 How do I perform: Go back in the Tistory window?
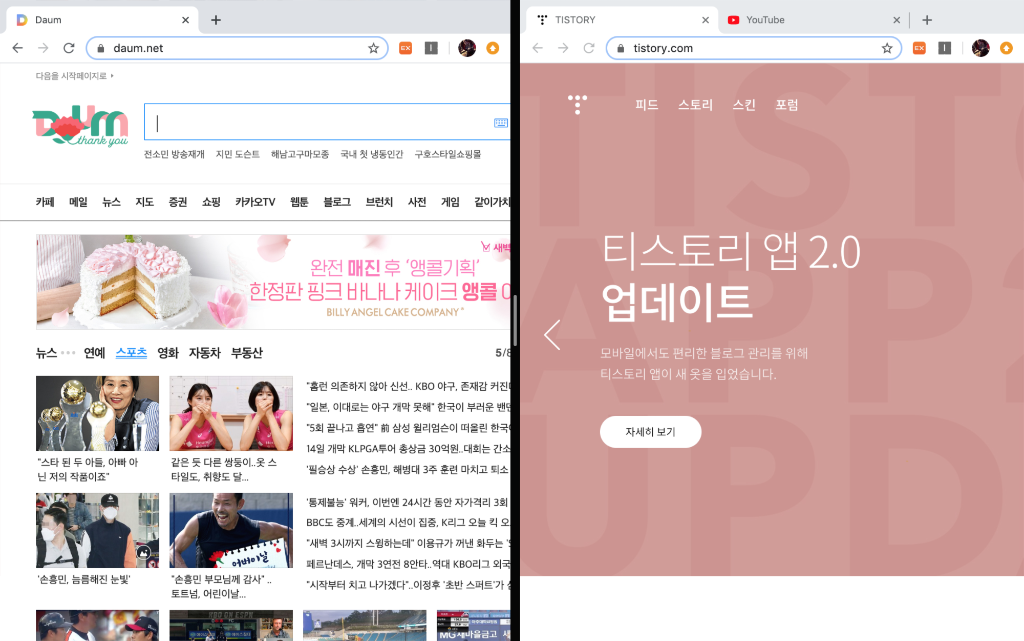pyautogui.click(x=537, y=48)
